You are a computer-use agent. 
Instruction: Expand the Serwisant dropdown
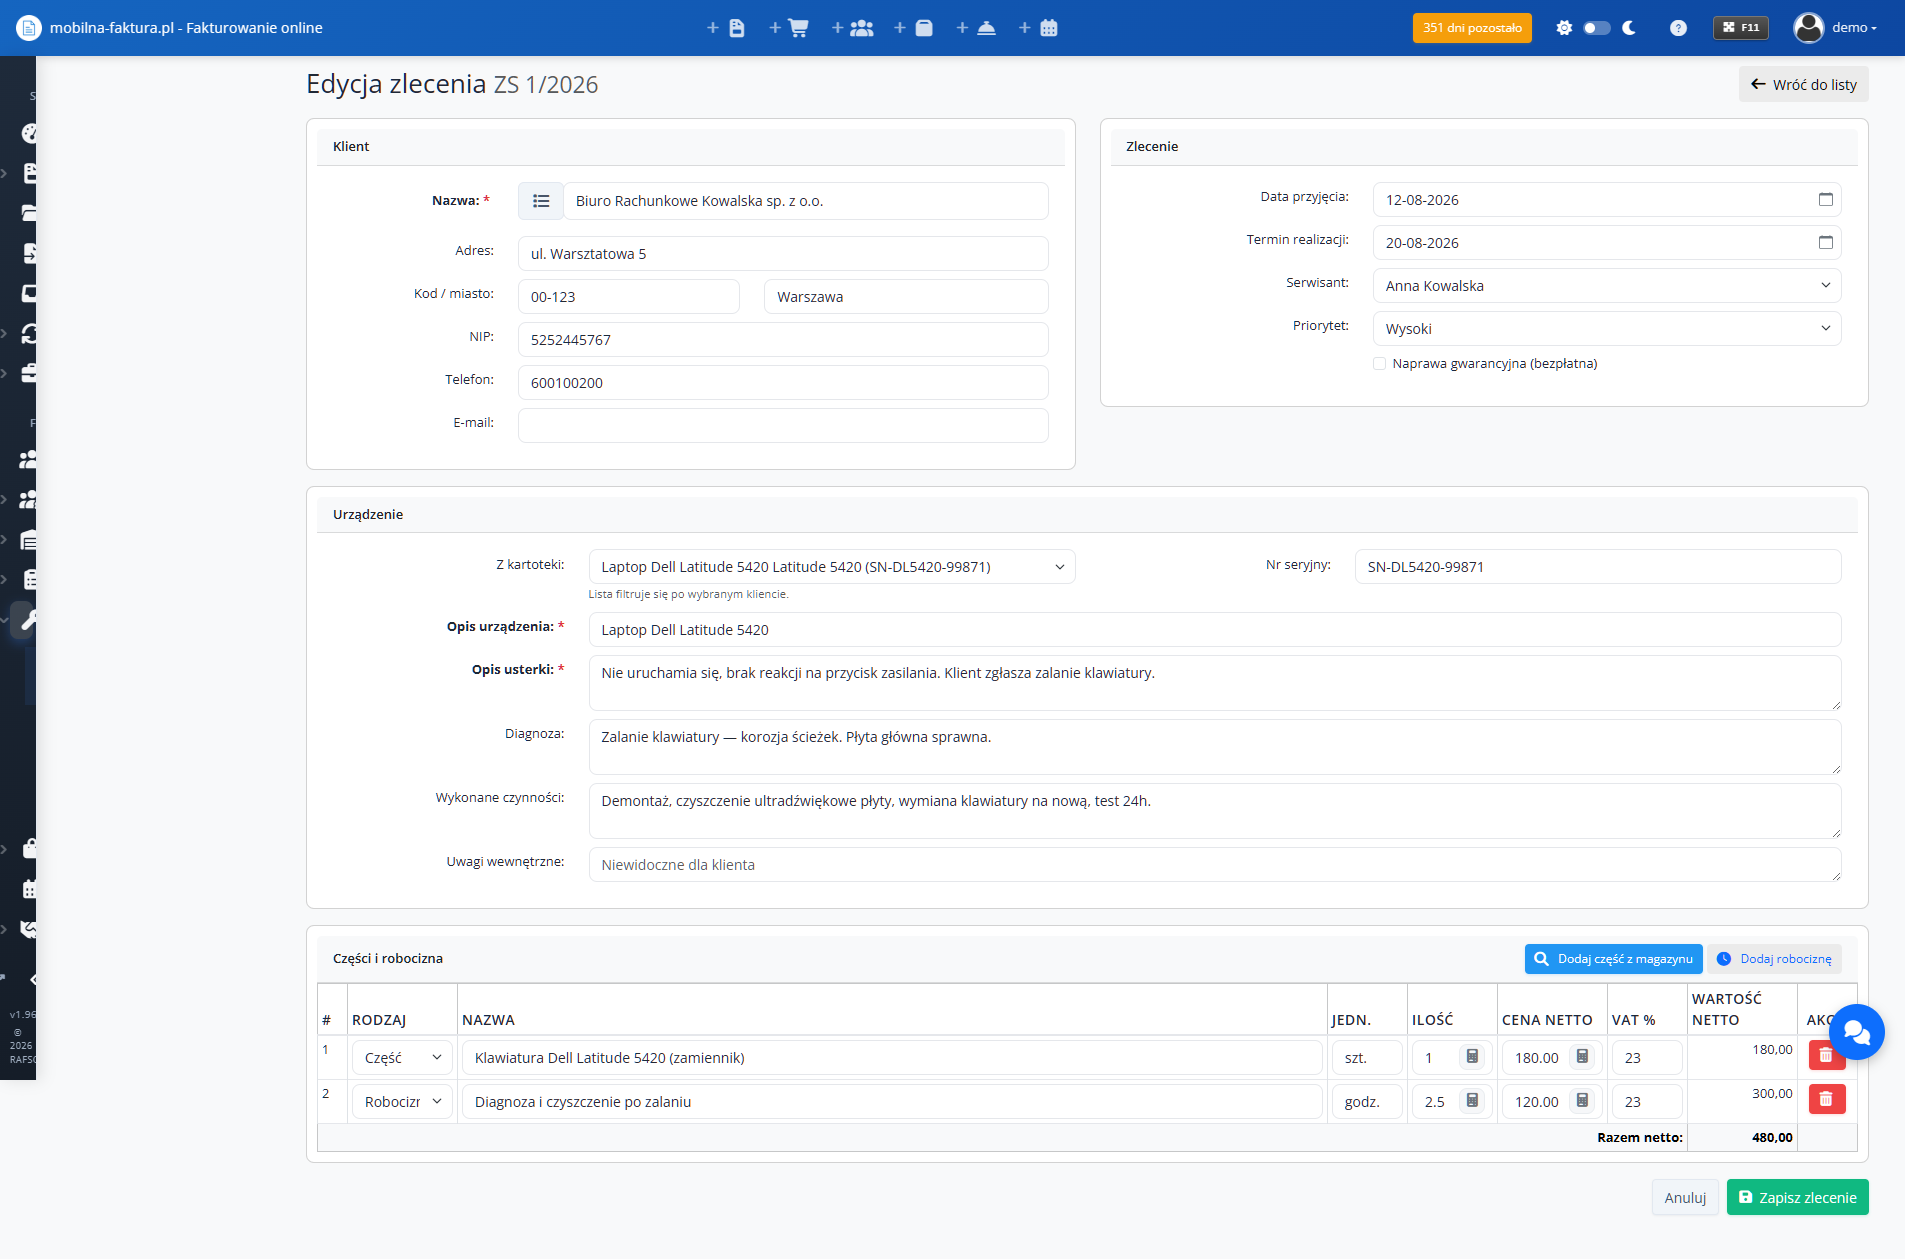tap(1607, 286)
